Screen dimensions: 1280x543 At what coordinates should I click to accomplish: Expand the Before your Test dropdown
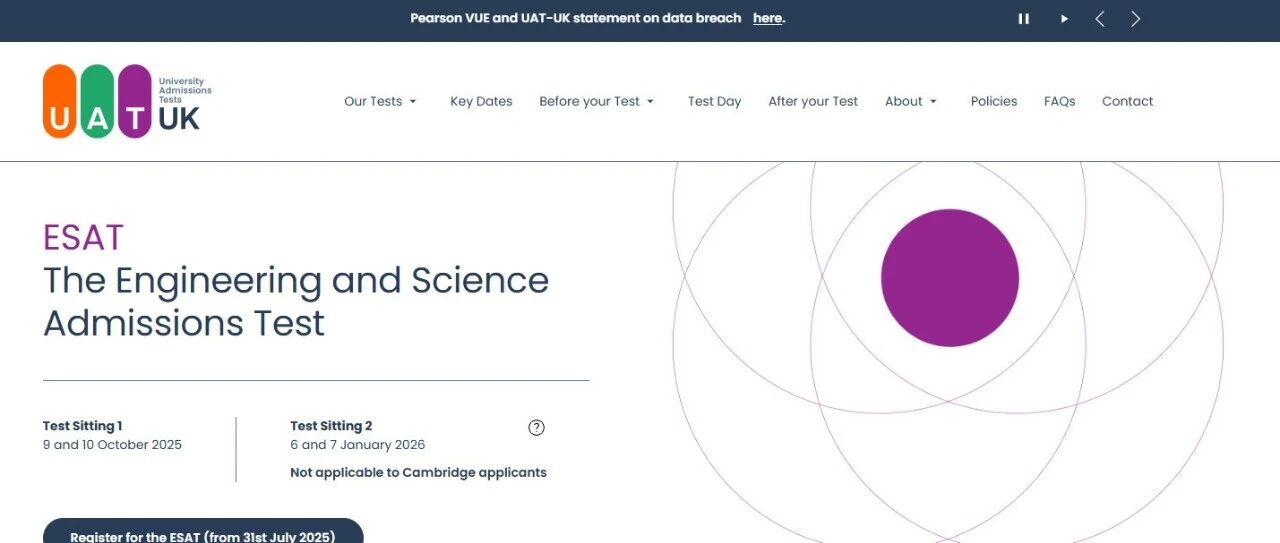(596, 101)
